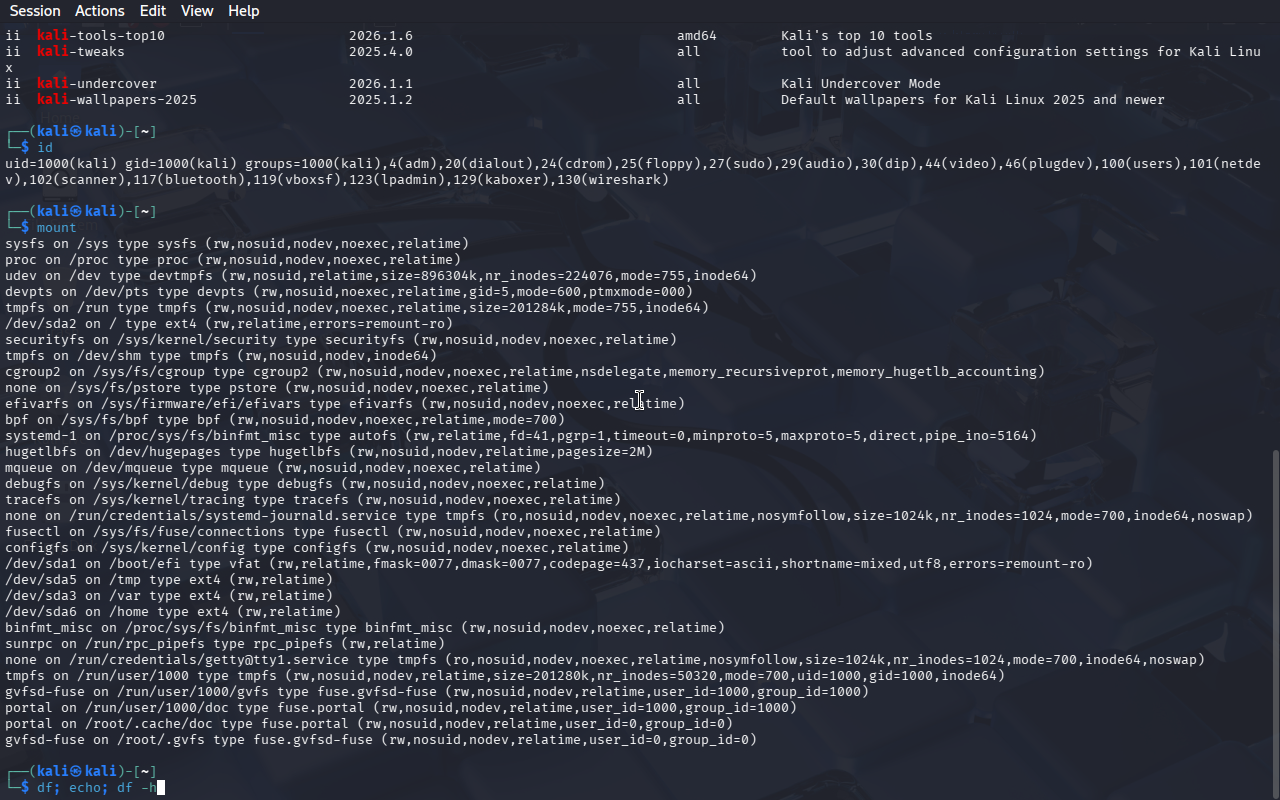Click the typed 'id' command

pos(45,148)
